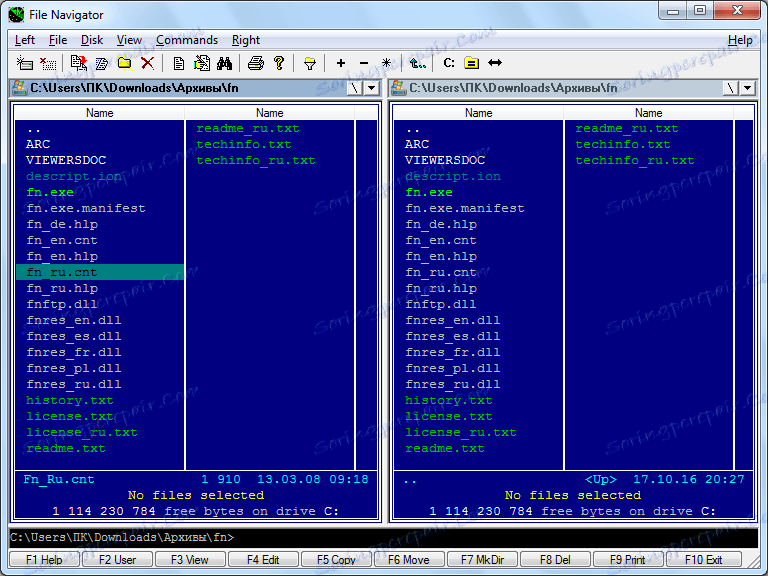
Task: Click the rename/move files toolbar icon
Action: pos(101,63)
